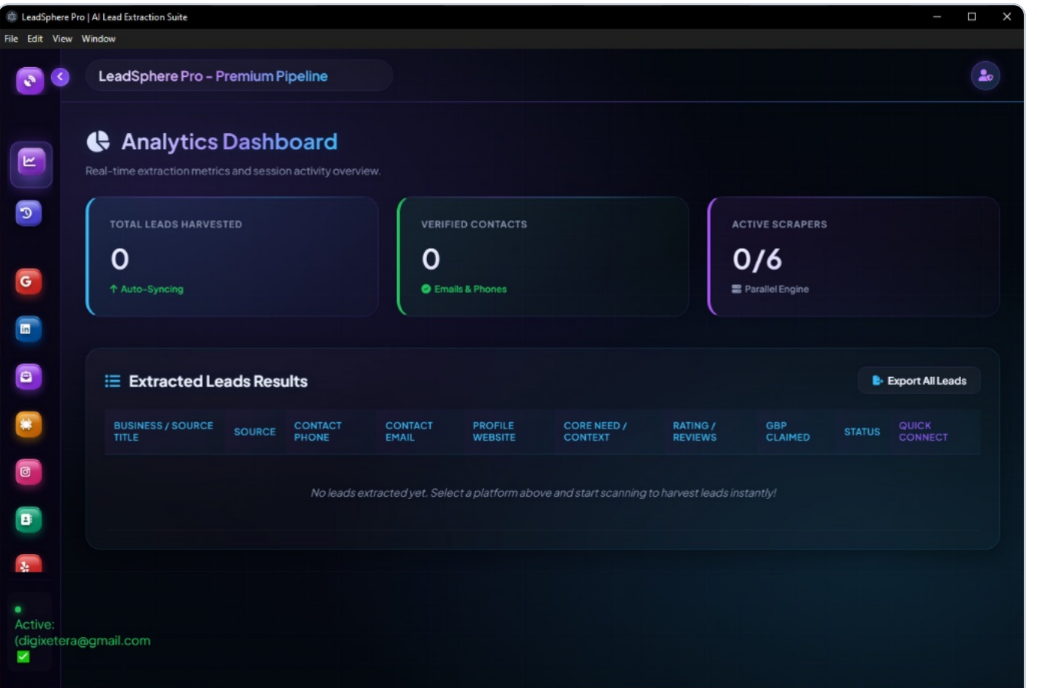Image resolution: width=1037 pixels, height=688 pixels.
Task: Click the Auto-Syncing status text
Action: [151, 289]
